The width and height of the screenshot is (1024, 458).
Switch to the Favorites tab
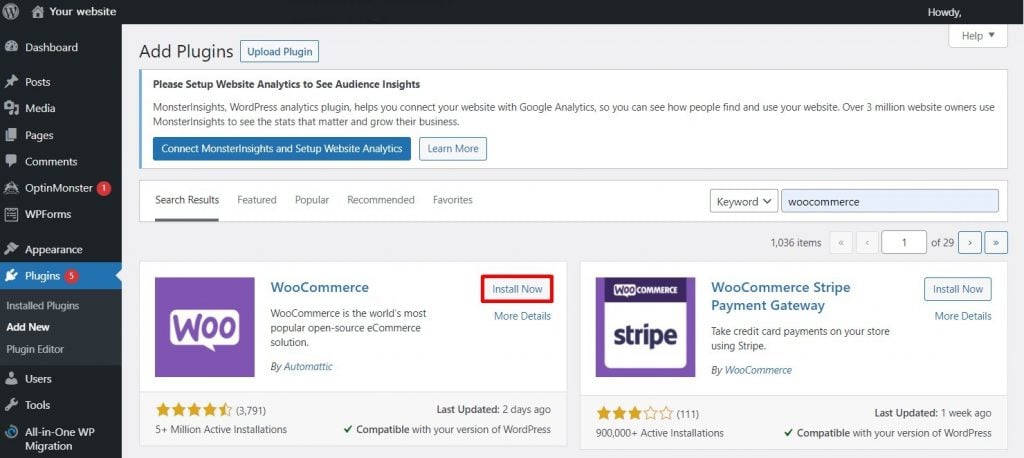point(453,200)
